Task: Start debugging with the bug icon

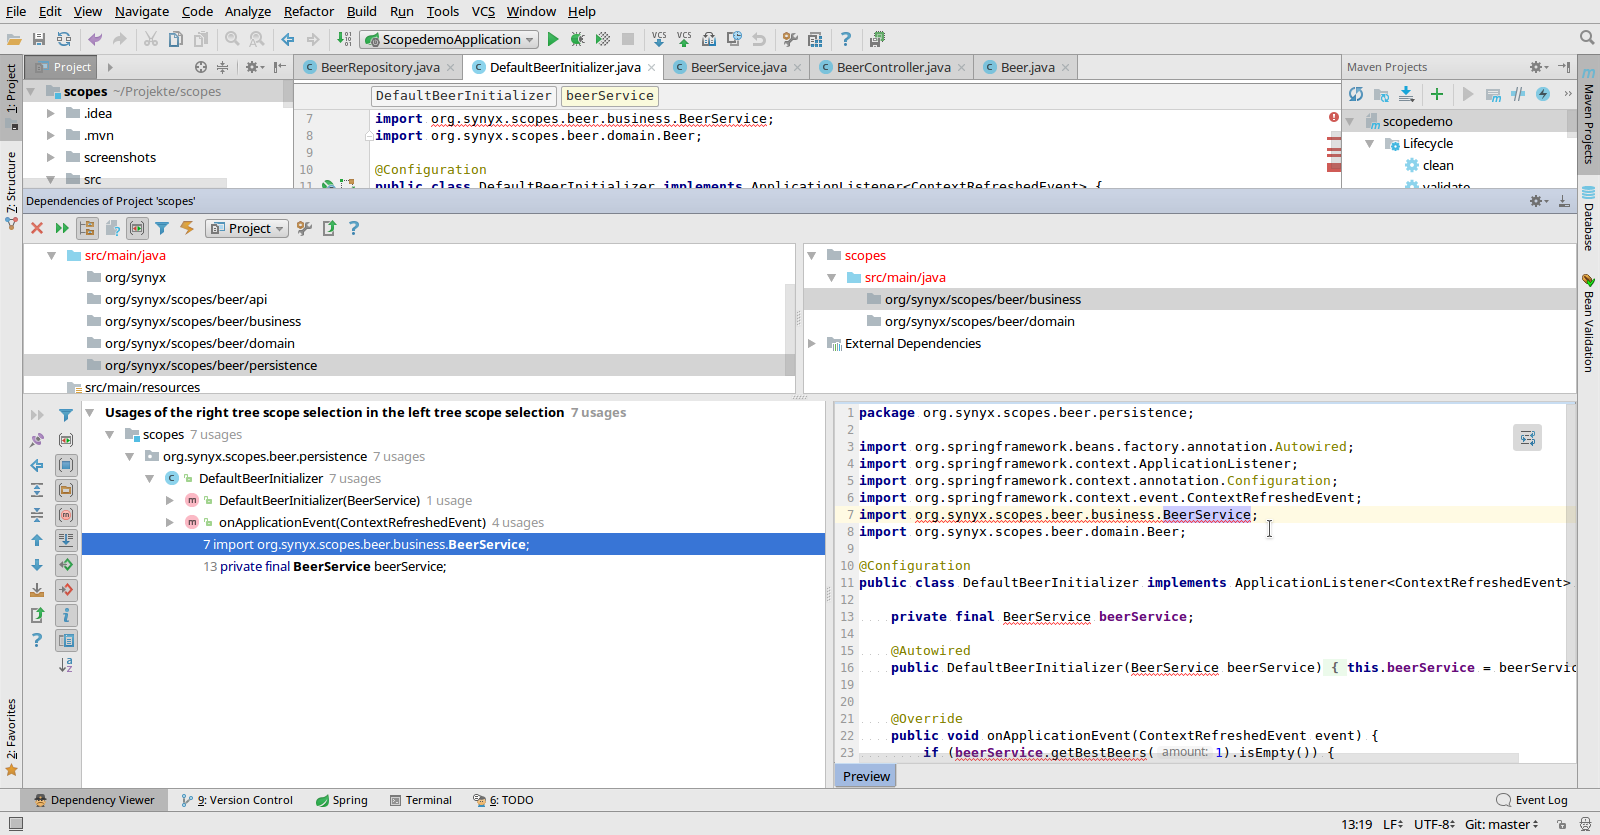Action: tap(577, 39)
